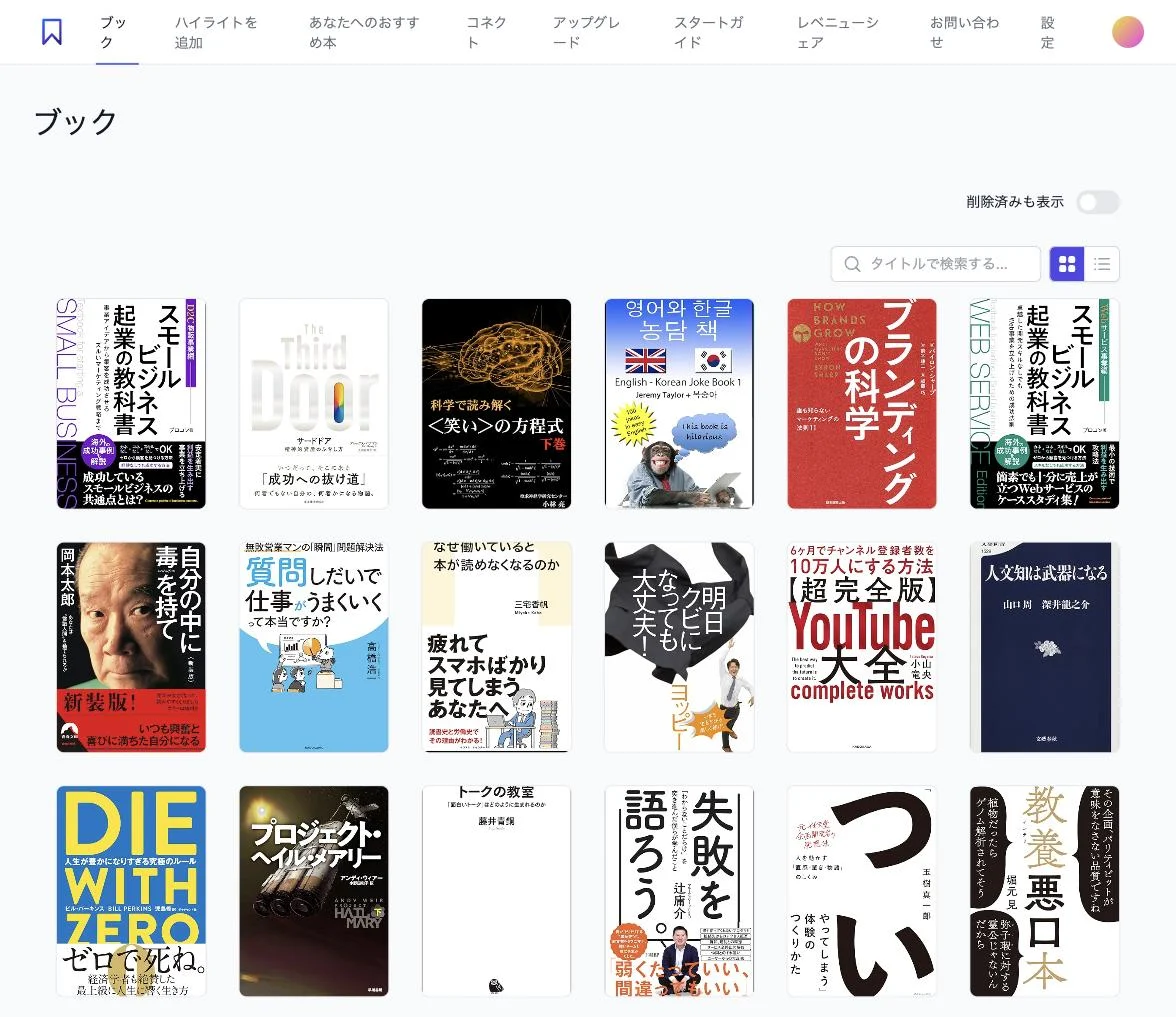Open 失敗を語ろう book cover
1176x1017 pixels.
pyautogui.click(x=679, y=891)
